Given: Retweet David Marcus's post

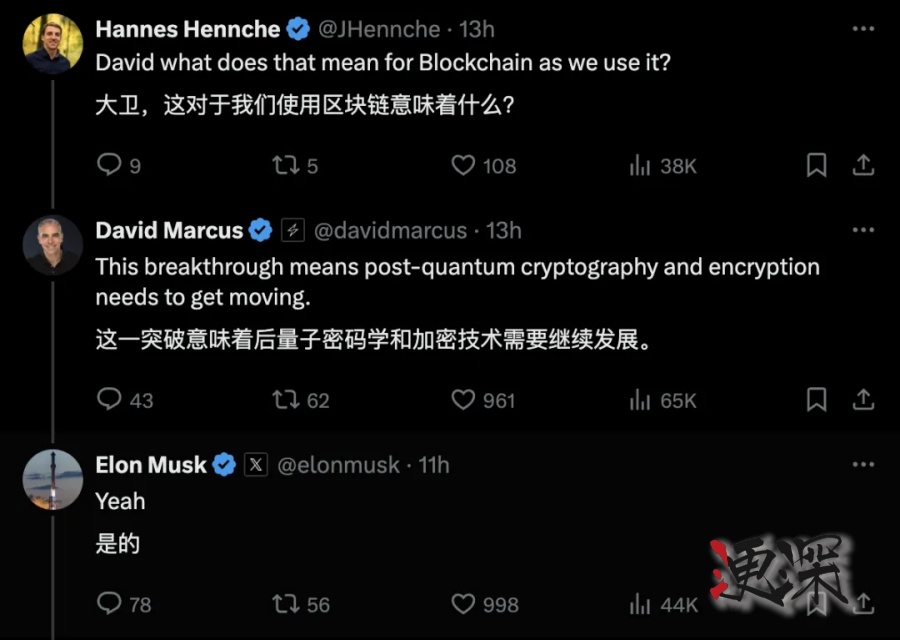Looking at the screenshot, I should (286, 400).
